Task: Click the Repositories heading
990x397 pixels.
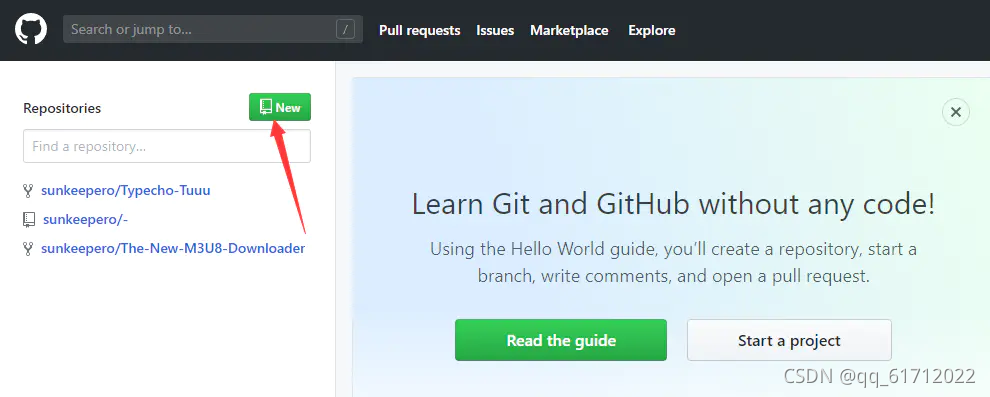Action: (x=62, y=108)
